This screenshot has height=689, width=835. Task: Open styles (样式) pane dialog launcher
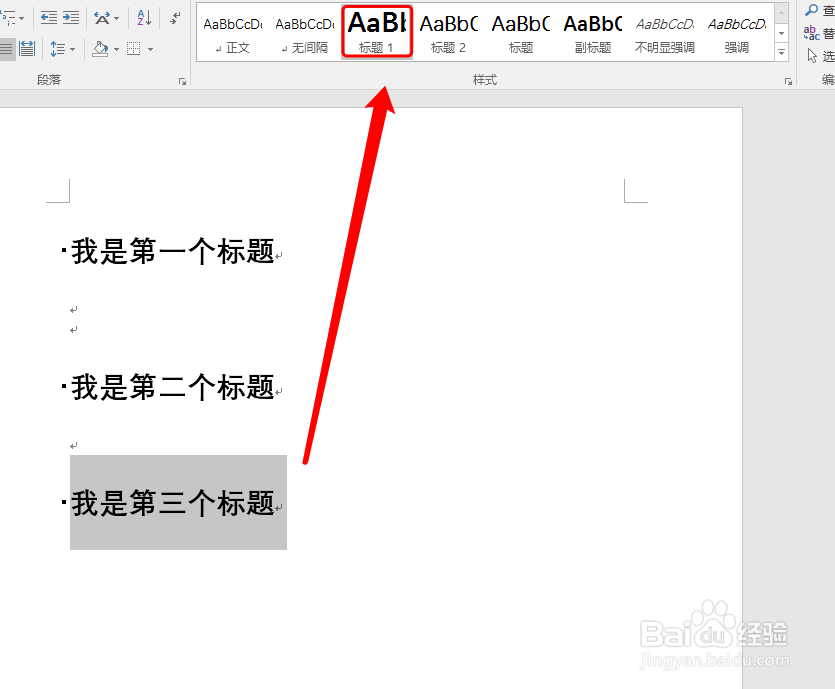pyautogui.click(x=788, y=81)
